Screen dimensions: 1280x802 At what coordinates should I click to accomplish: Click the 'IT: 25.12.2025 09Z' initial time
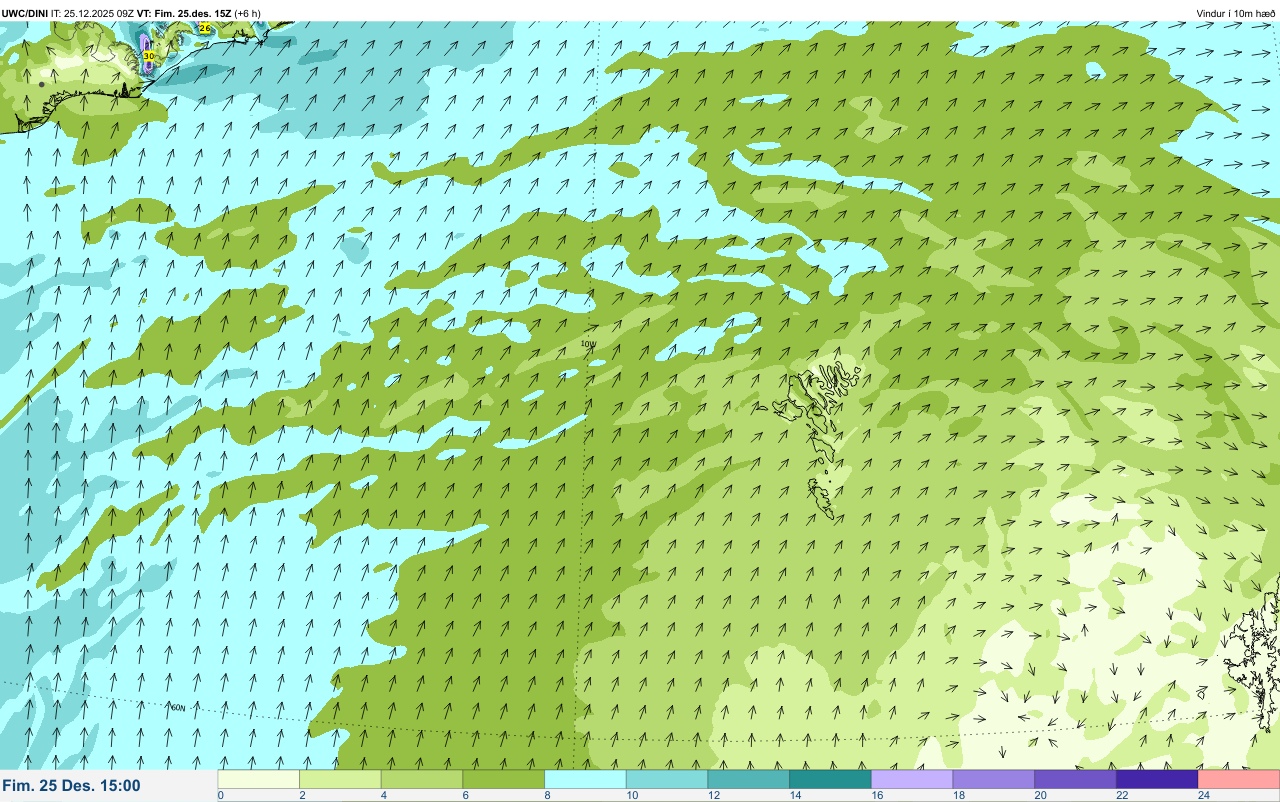point(92,13)
